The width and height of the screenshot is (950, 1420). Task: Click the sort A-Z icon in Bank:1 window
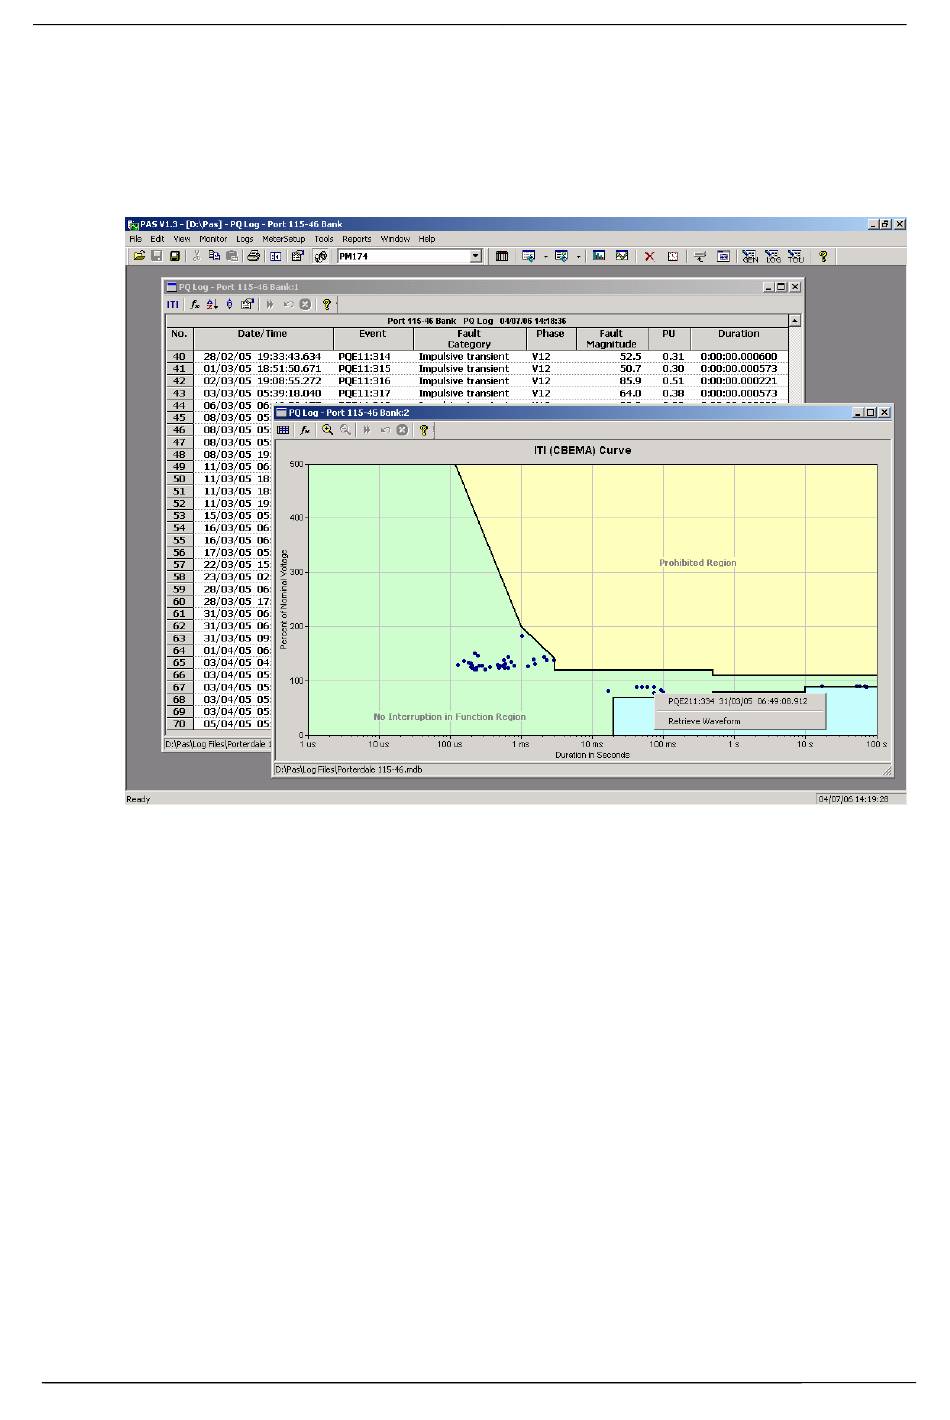[212, 304]
